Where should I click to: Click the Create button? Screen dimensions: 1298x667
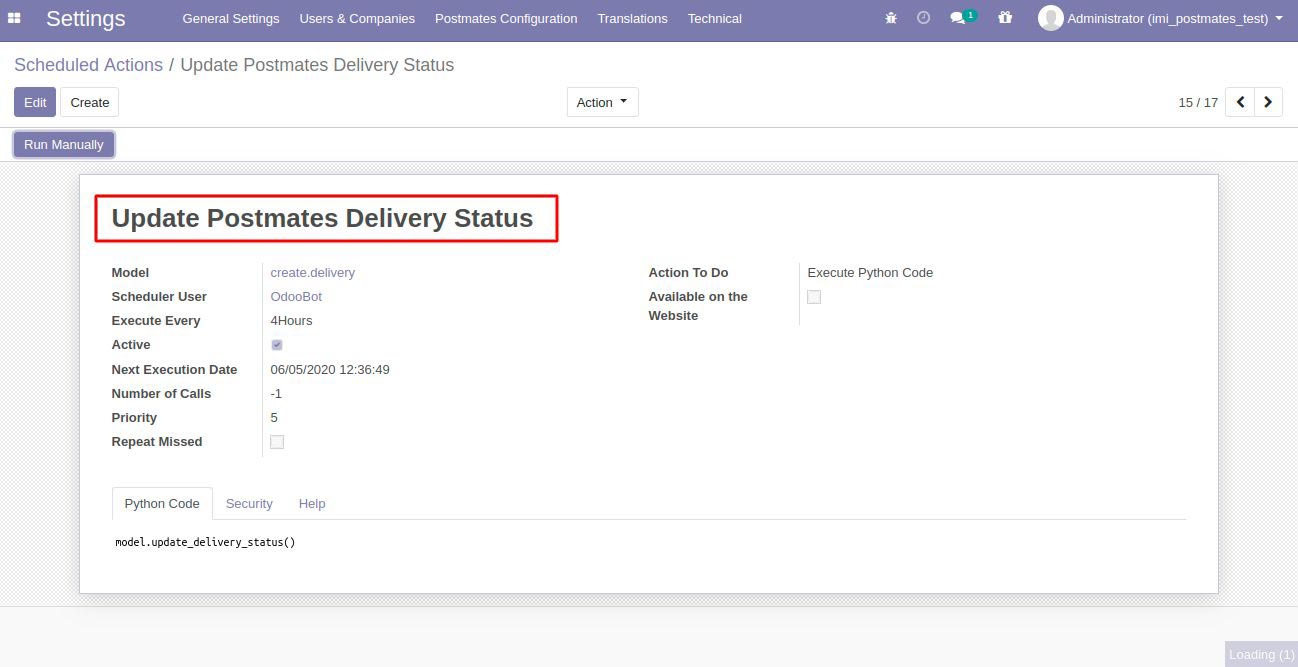(90, 102)
